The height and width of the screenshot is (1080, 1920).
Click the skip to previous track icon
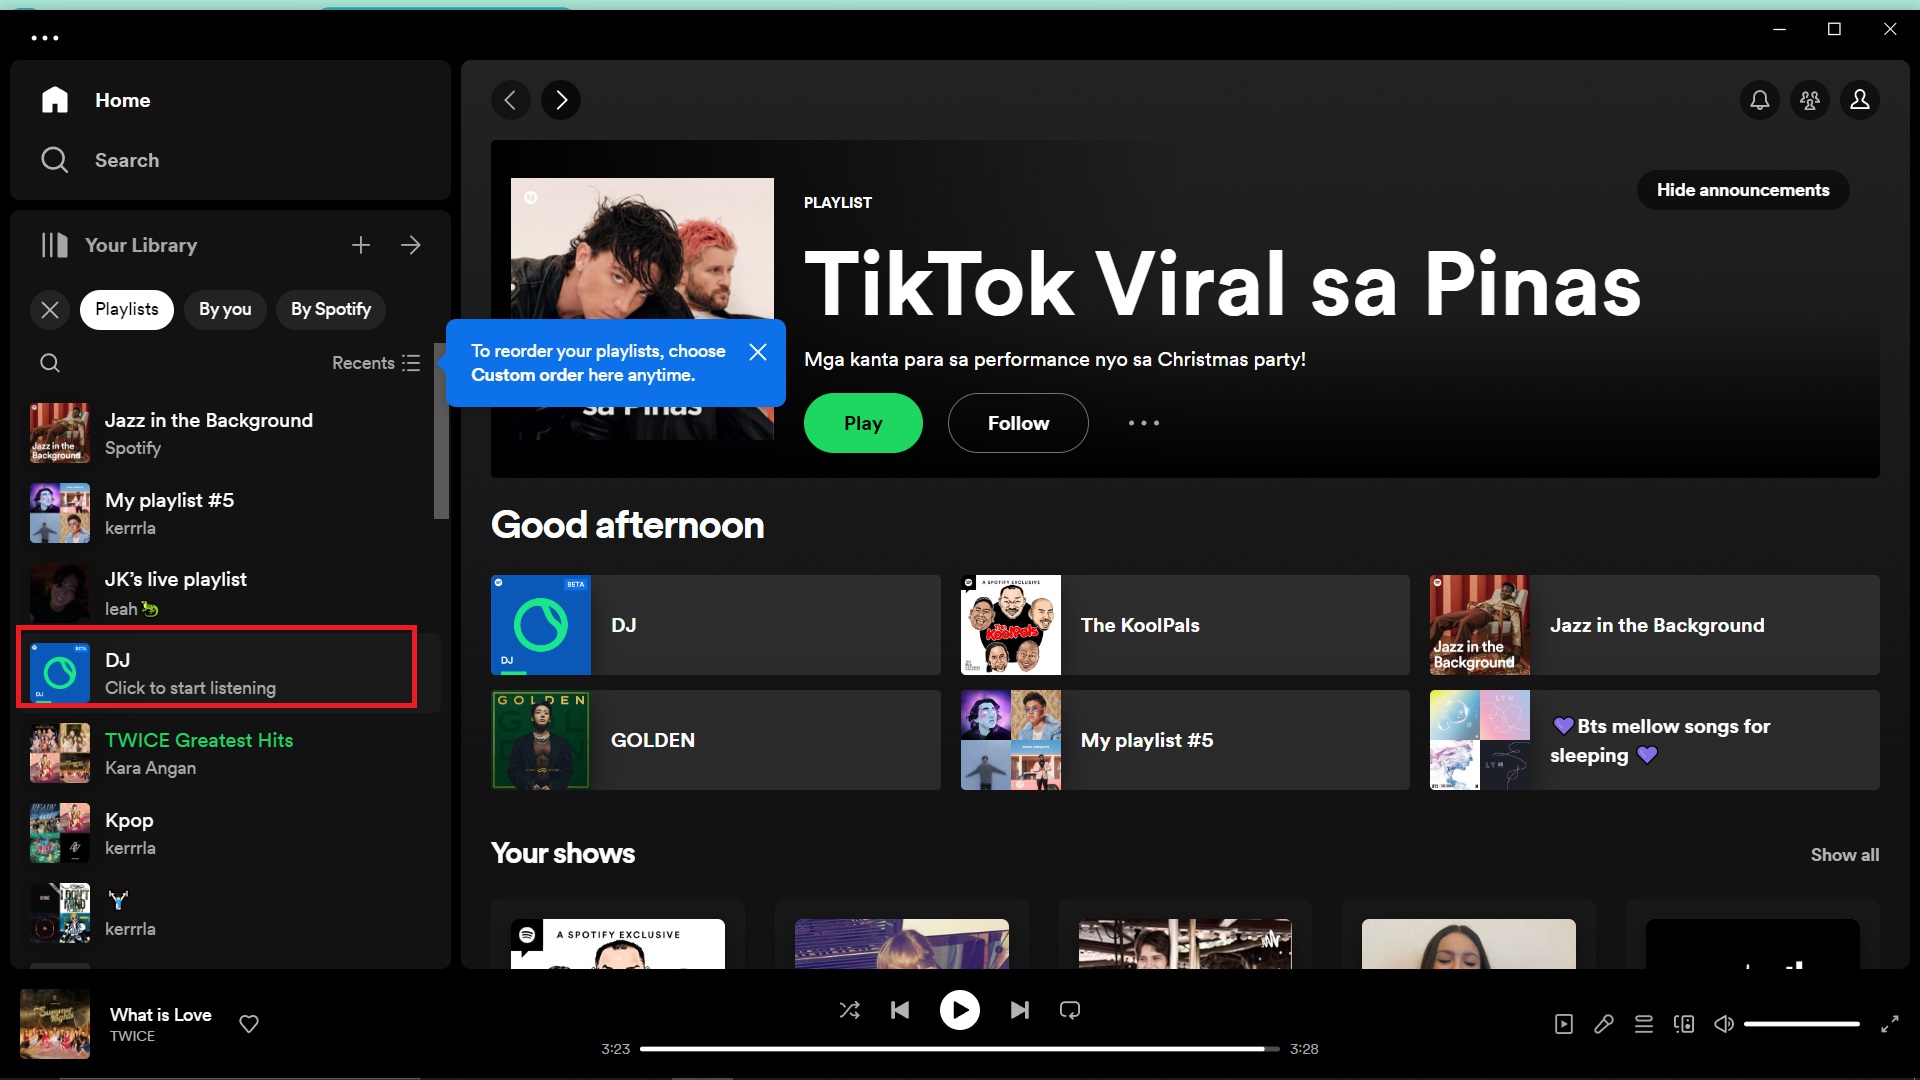(901, 1010)
